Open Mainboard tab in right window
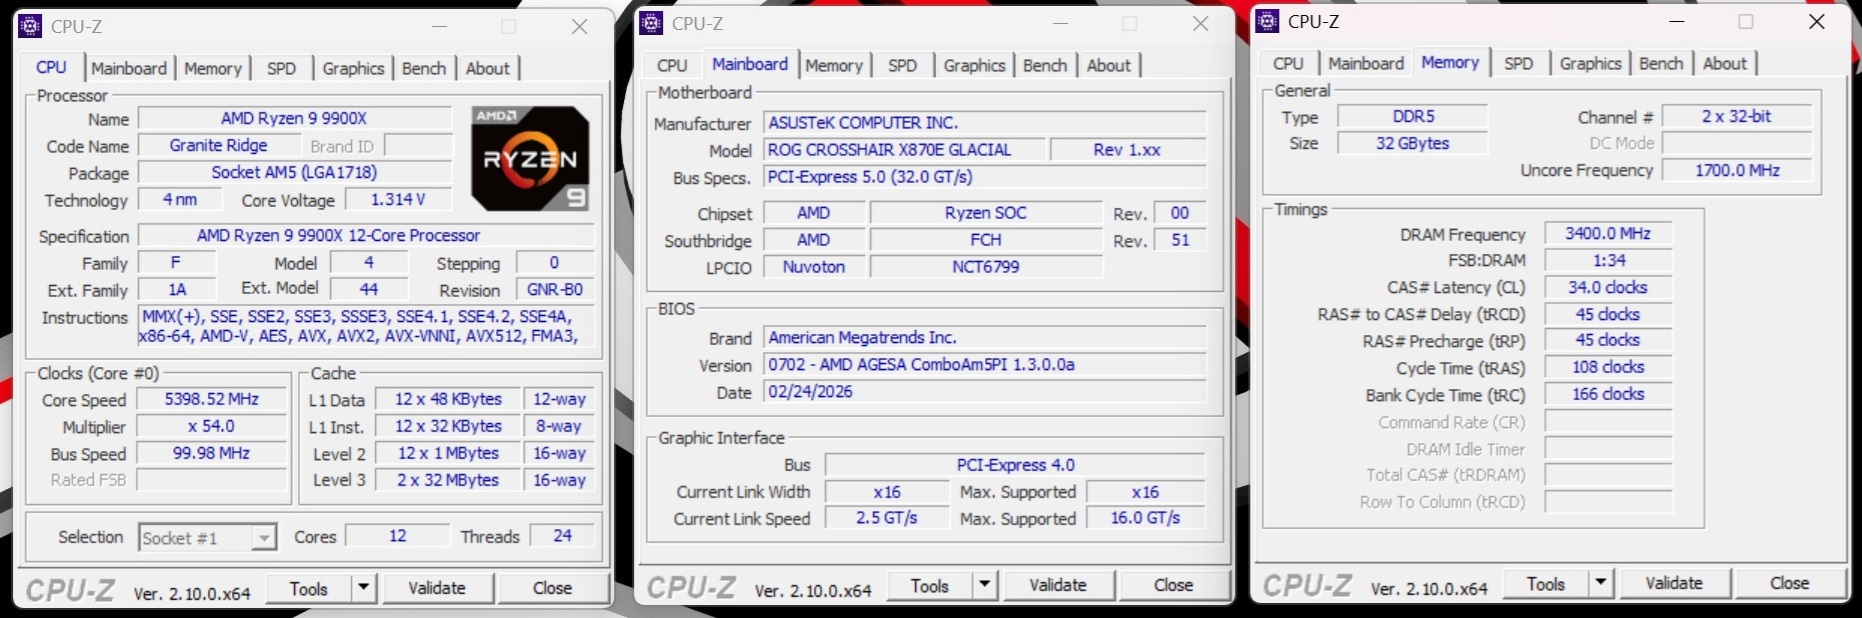The image size is (1862, 618). (x=1366, y=63)
